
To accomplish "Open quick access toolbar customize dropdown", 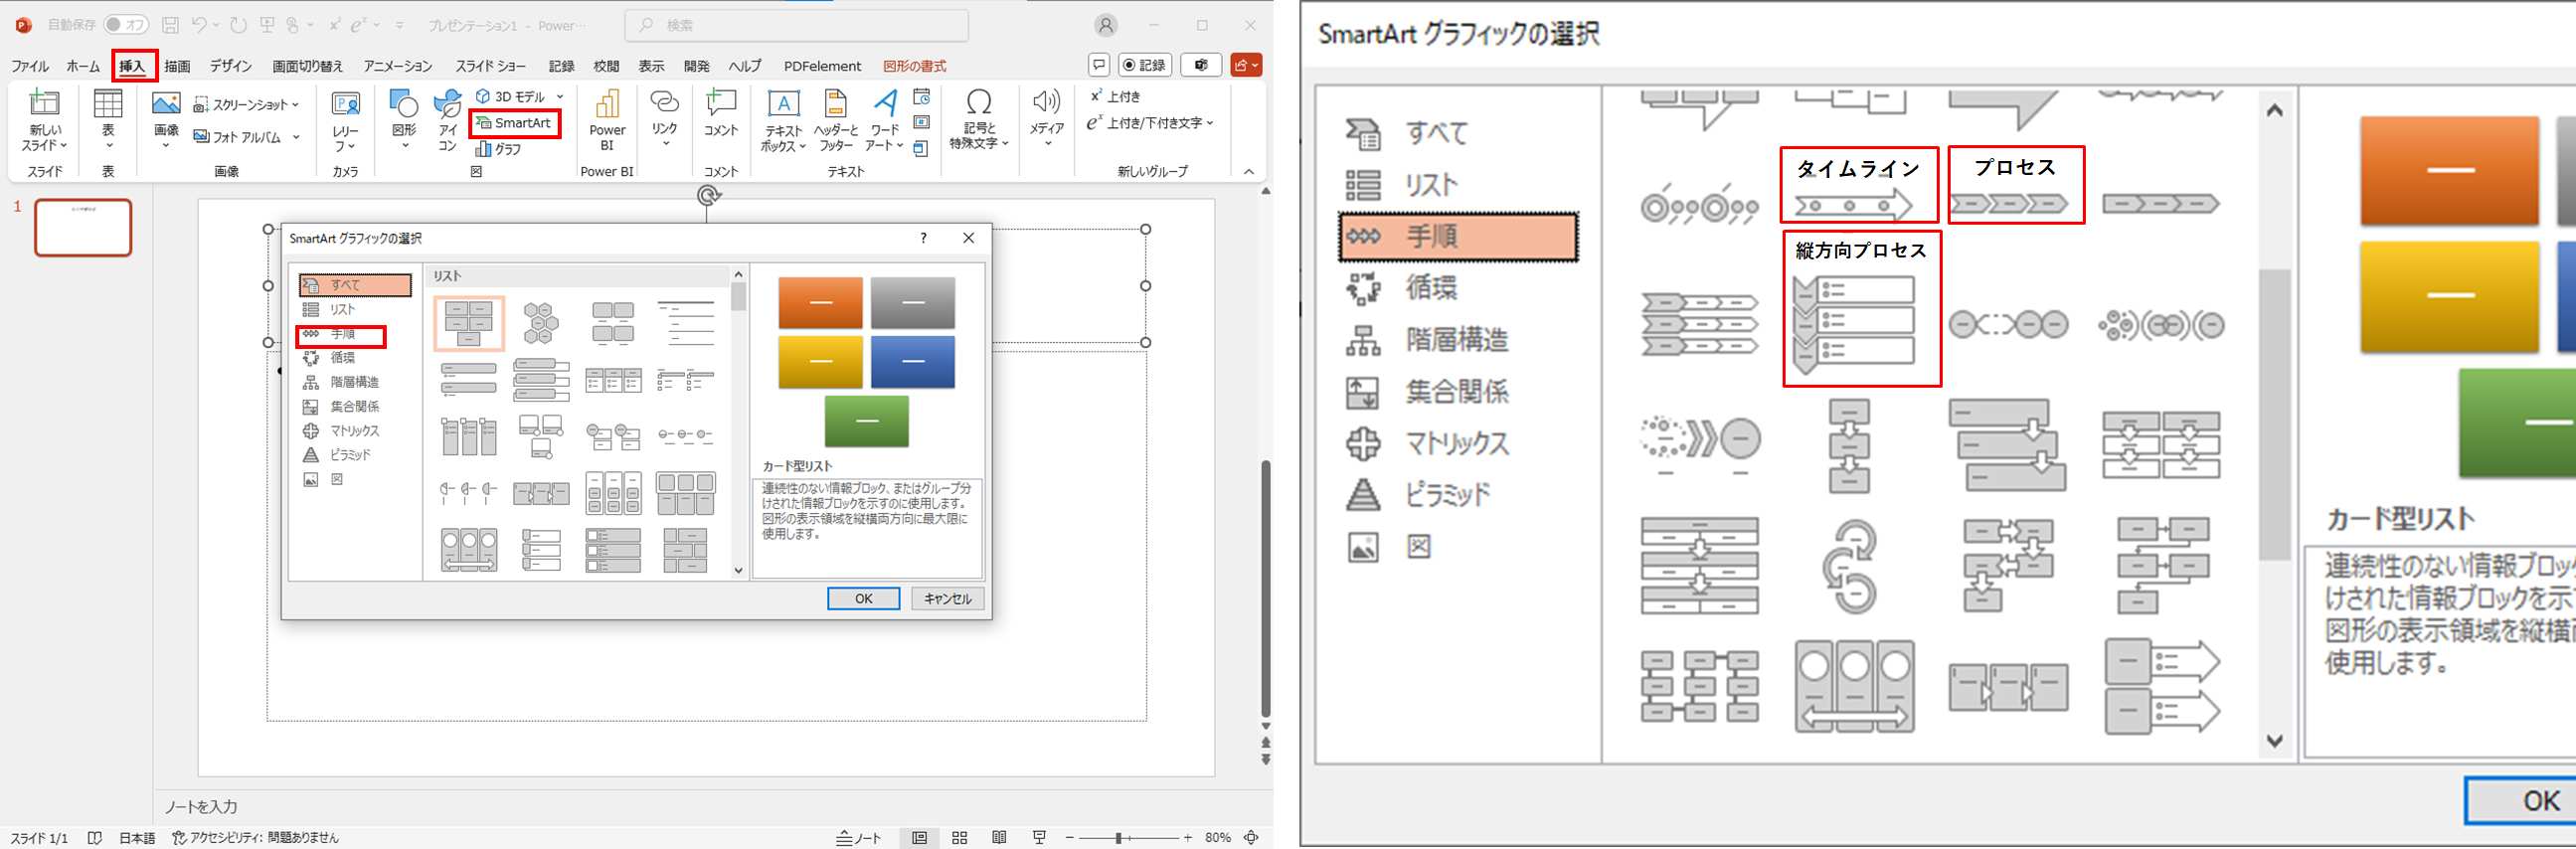I will tap(399, 25).
